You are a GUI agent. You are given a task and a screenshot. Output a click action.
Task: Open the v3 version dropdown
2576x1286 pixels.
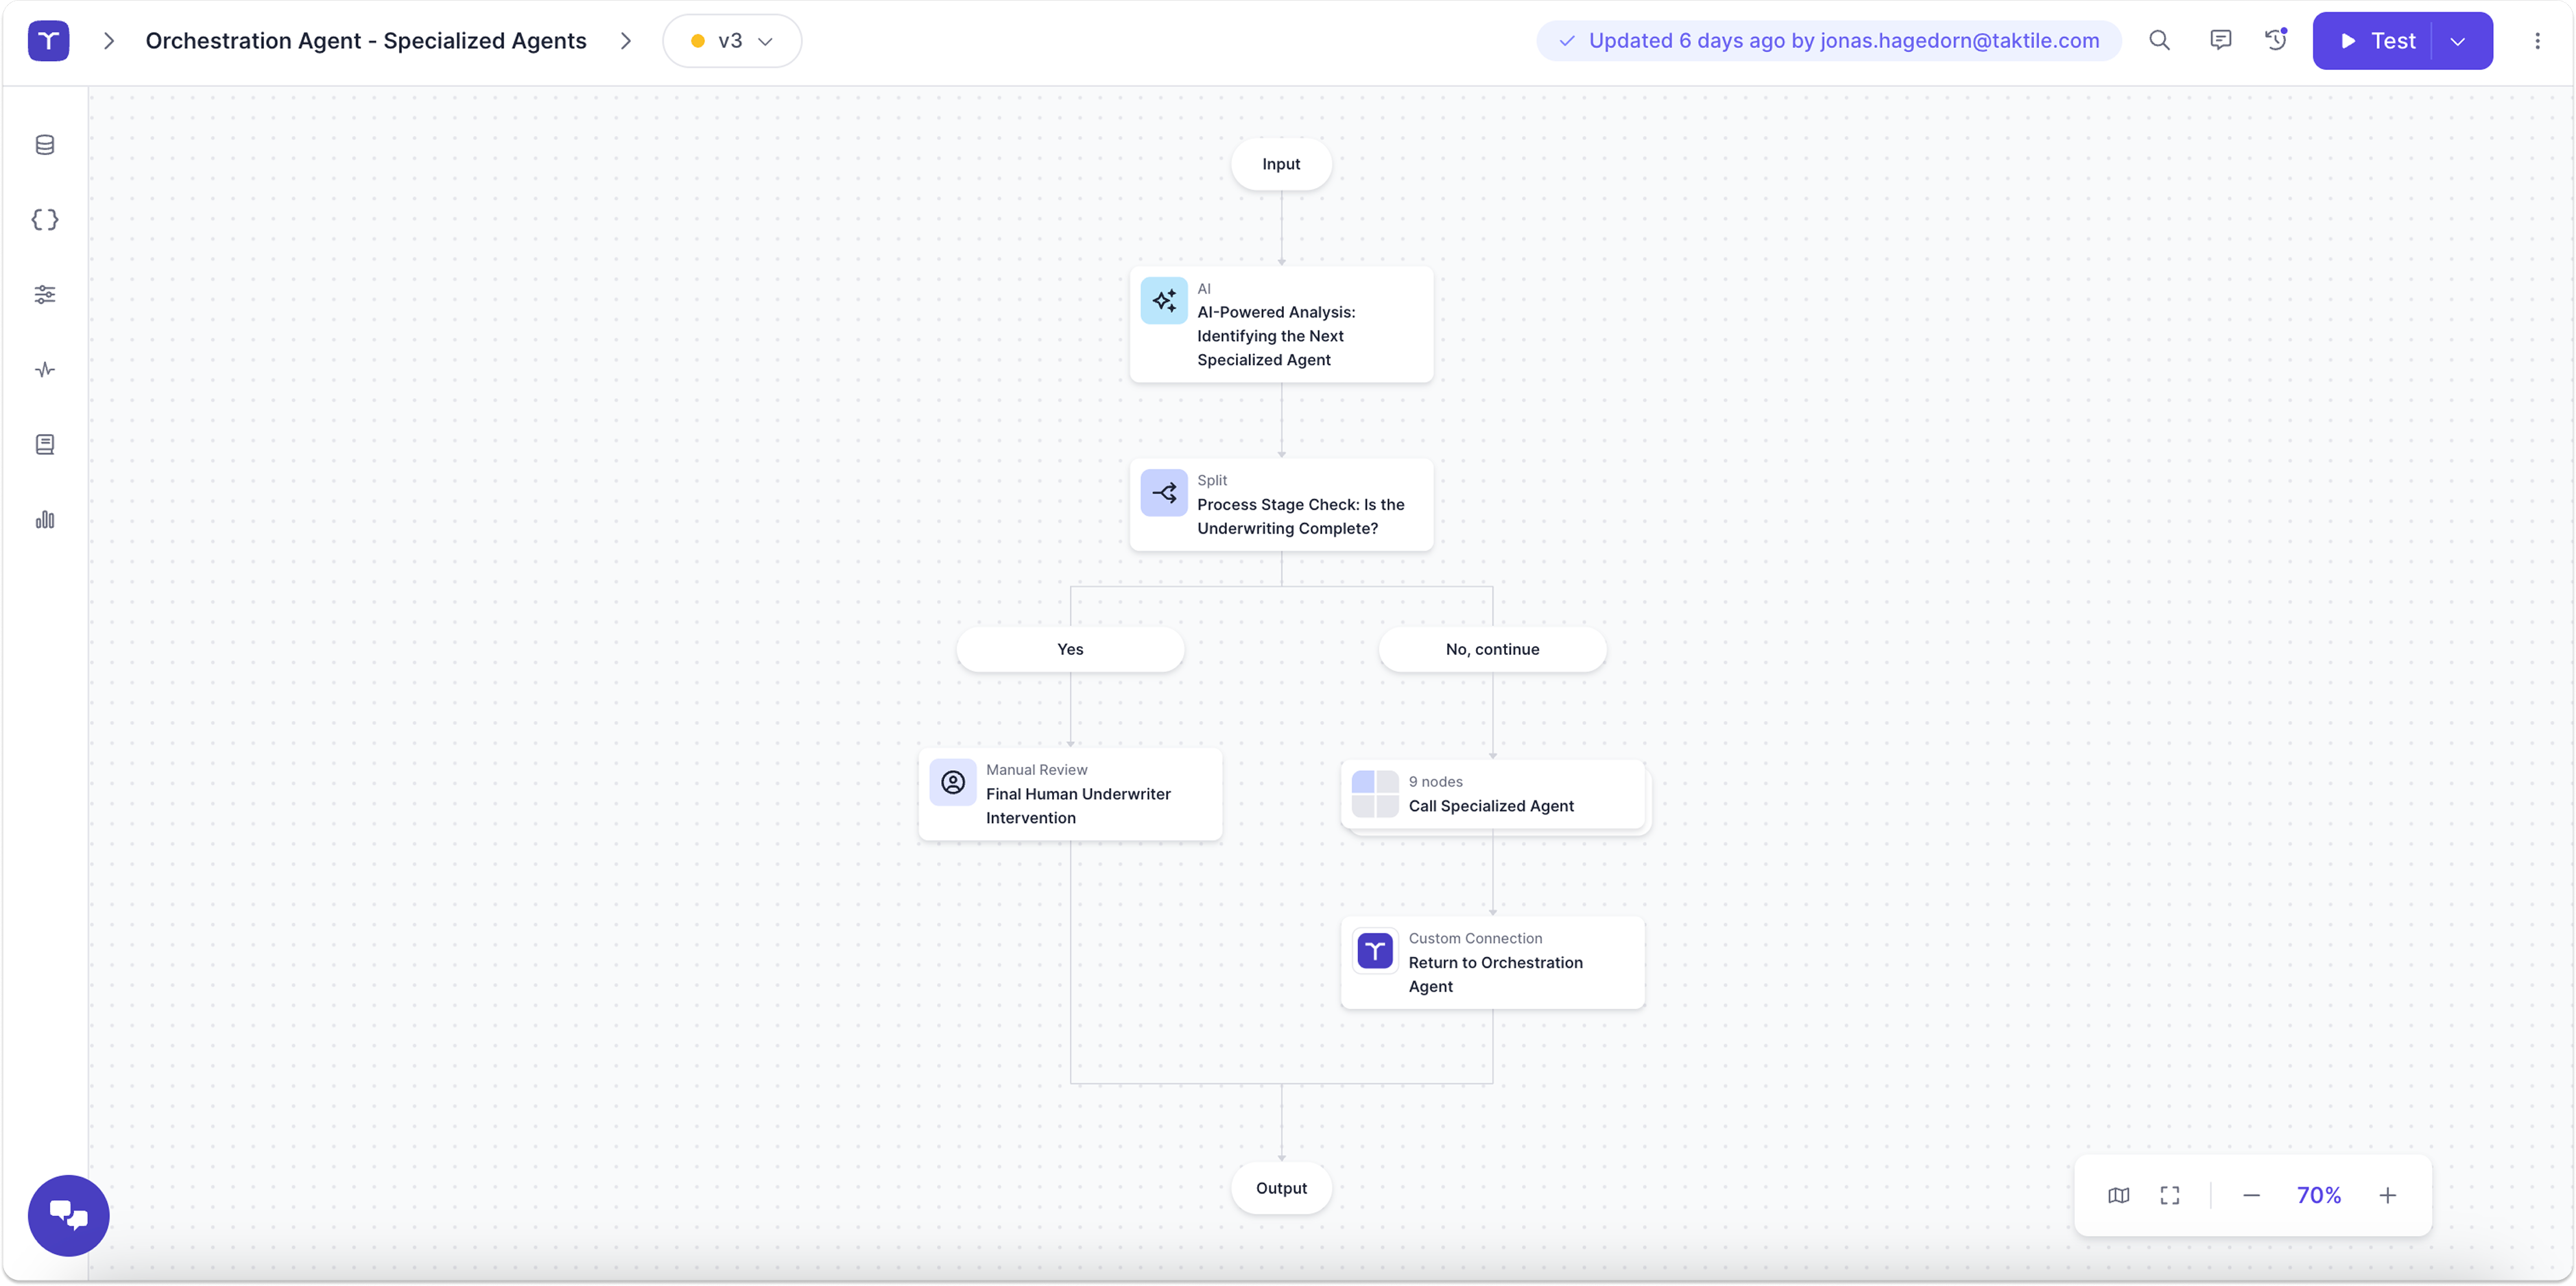732,41
